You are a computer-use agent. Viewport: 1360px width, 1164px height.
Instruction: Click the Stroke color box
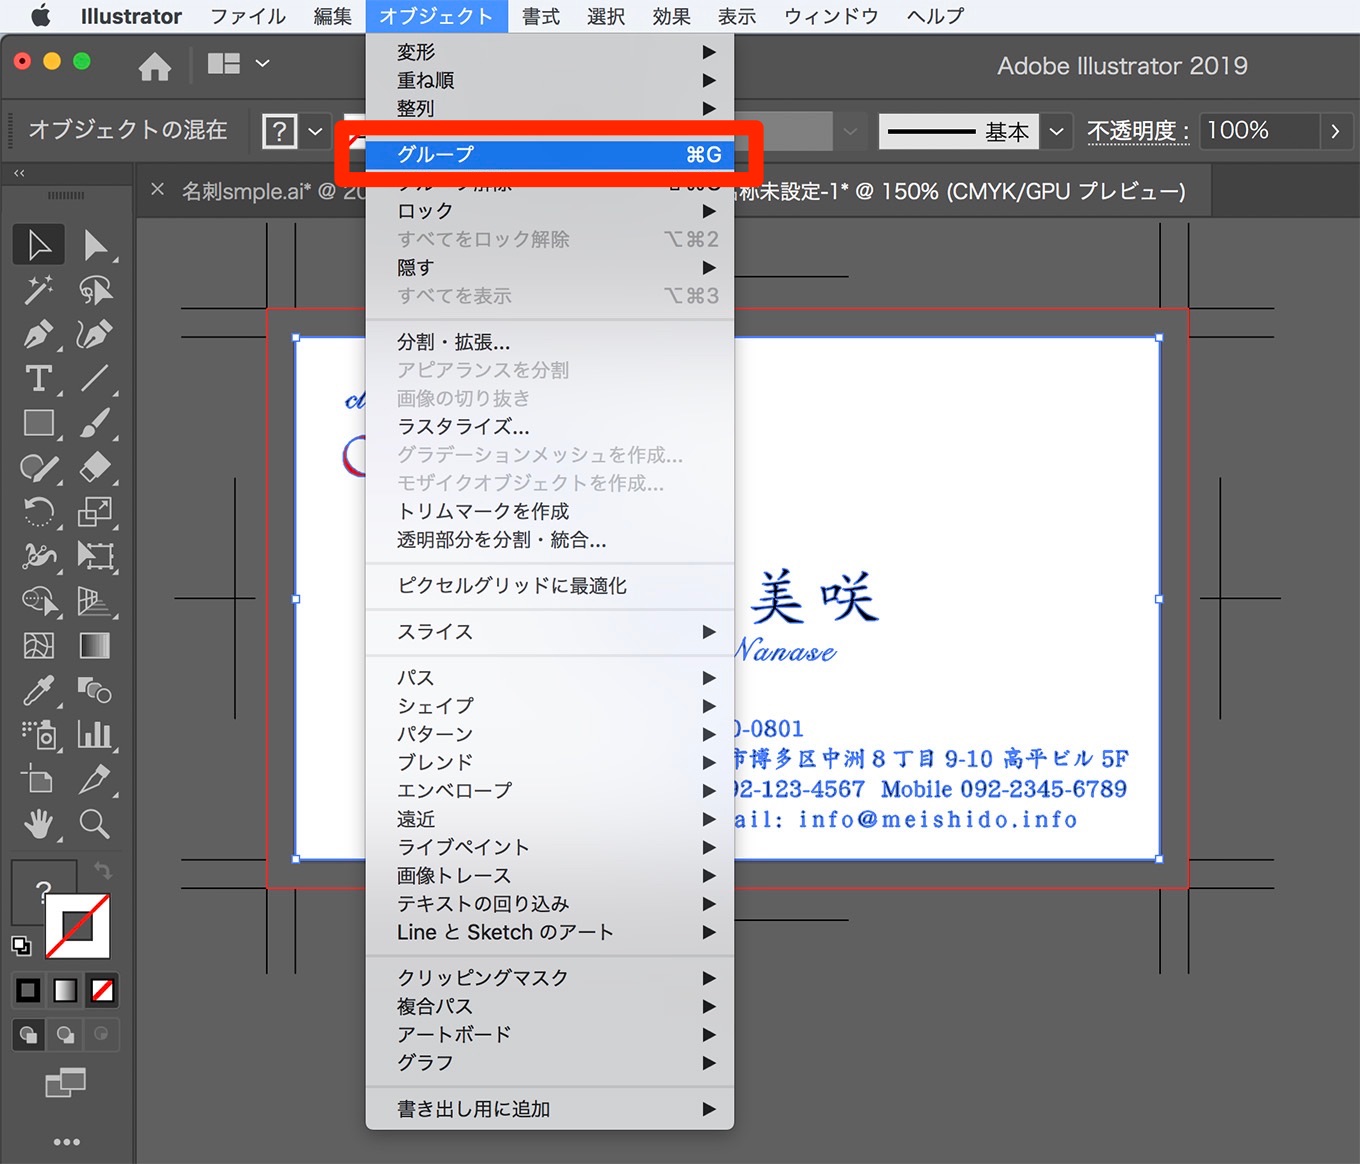click(x=78, y=926)
